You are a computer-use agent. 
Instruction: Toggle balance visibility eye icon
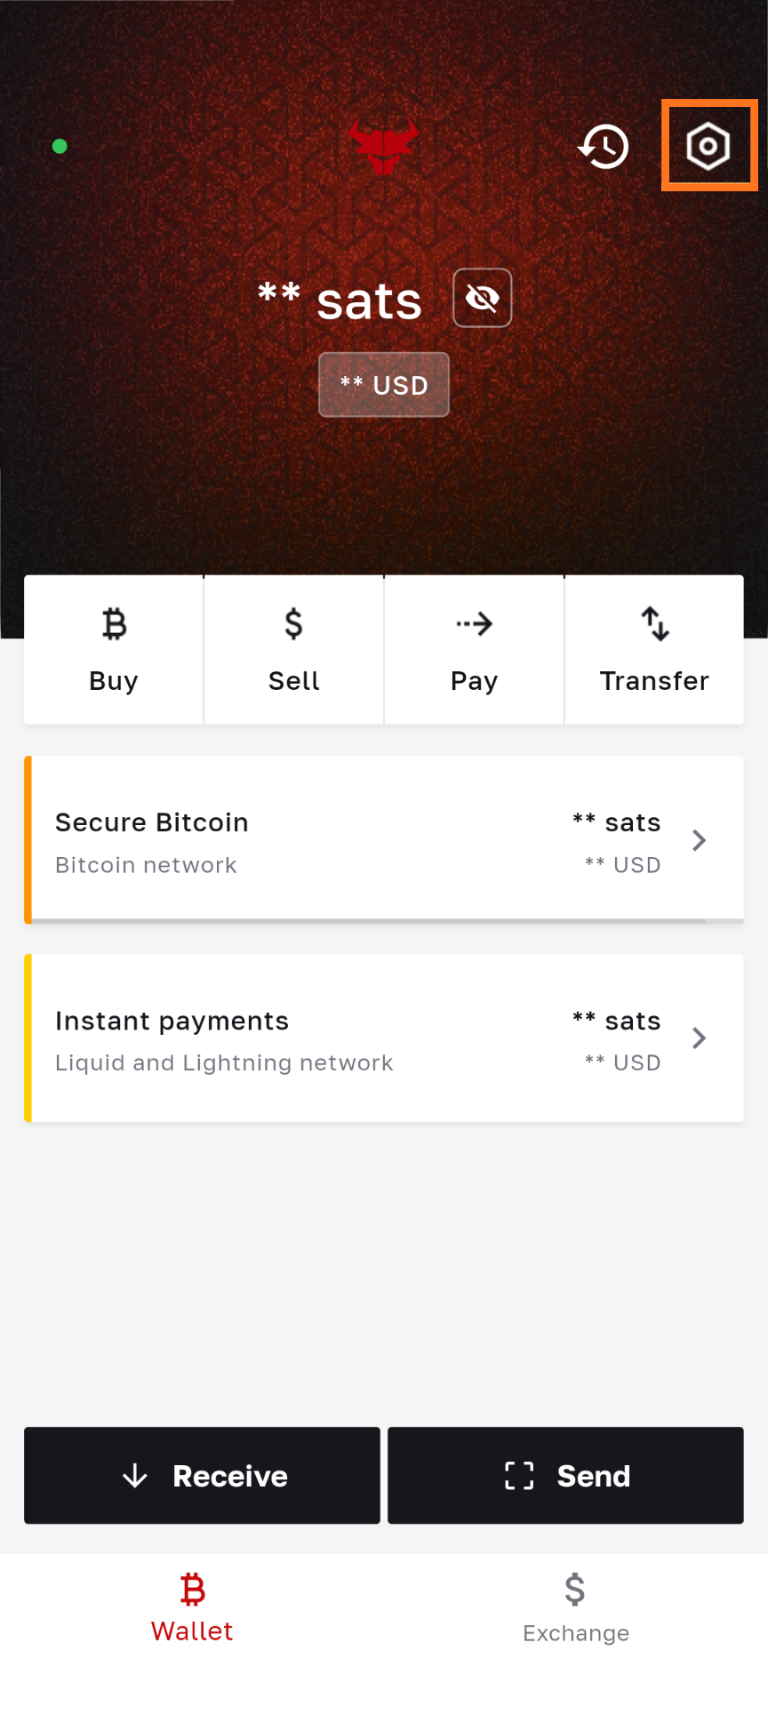tap(482, 298)
